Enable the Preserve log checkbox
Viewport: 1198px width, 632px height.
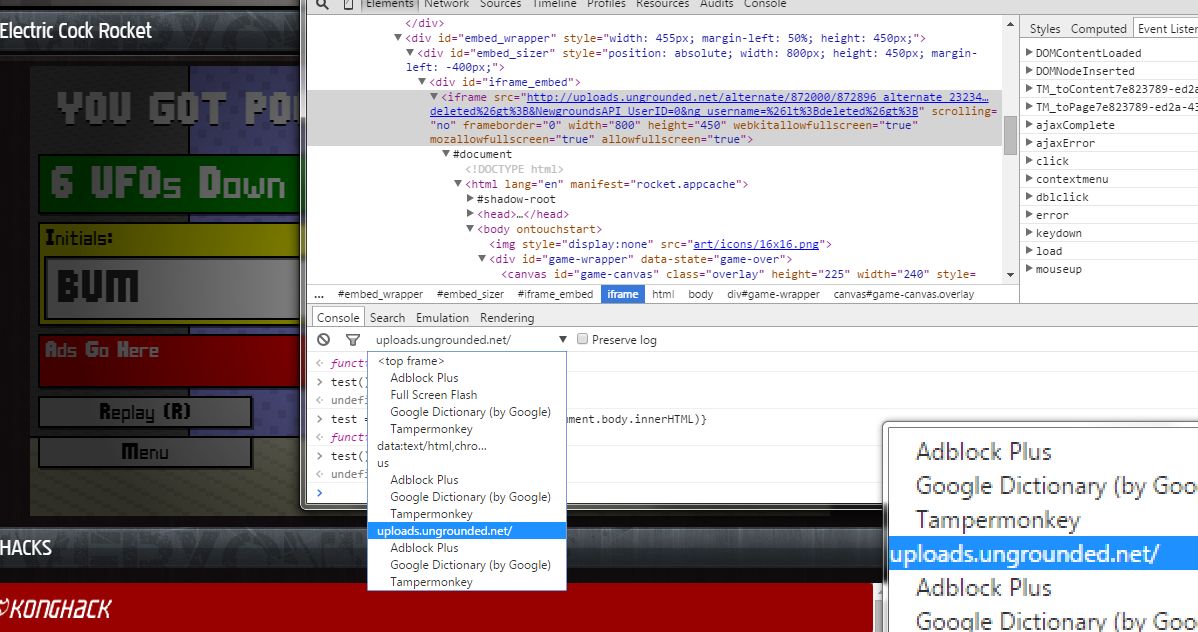(x=583, y=340)
